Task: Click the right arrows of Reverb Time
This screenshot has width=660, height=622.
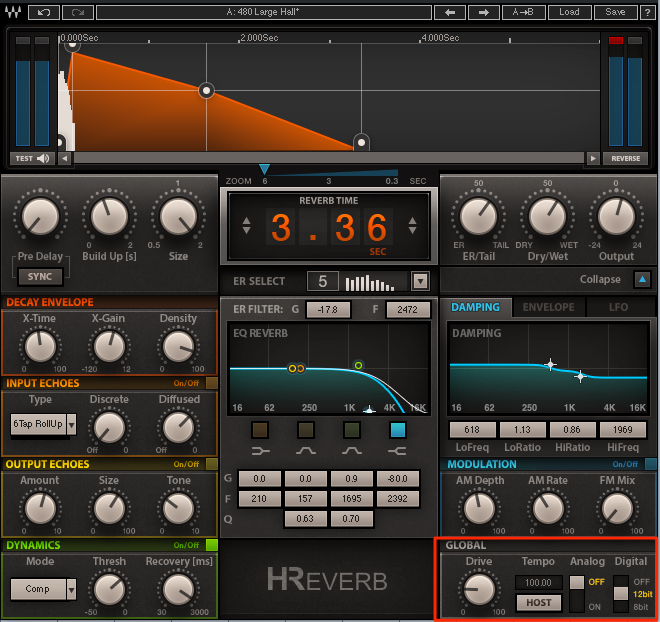Action: (x=412, y=226)
